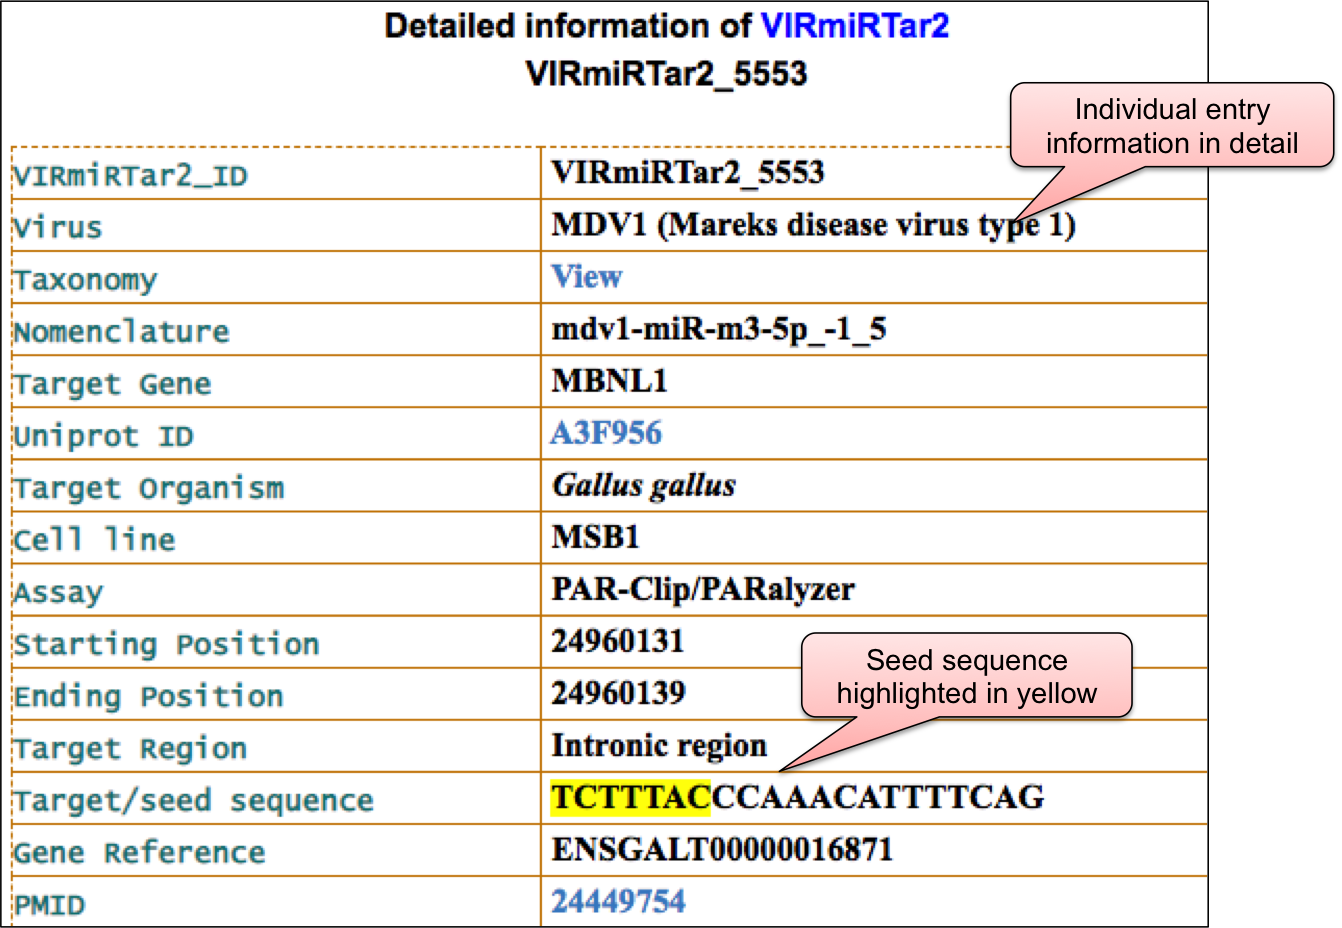Select the target gene value MBNL1
Image resolution: width=1342 pixels, height=928 pixels.
609,381
